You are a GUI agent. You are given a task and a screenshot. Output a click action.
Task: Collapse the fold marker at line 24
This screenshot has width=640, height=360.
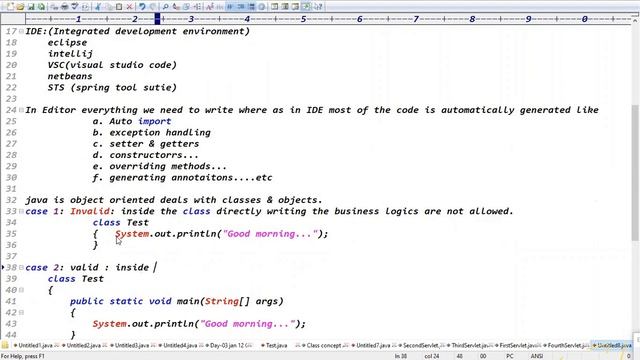coord(21,110)
